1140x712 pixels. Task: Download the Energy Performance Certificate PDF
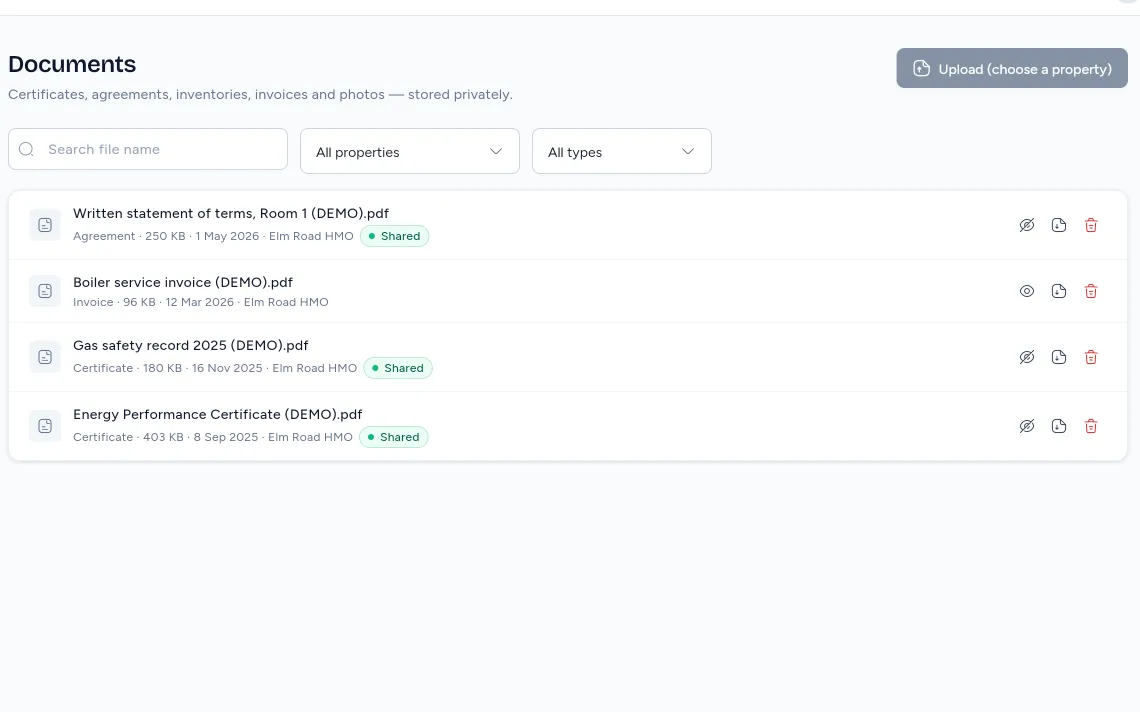(x=1059, y=426)
